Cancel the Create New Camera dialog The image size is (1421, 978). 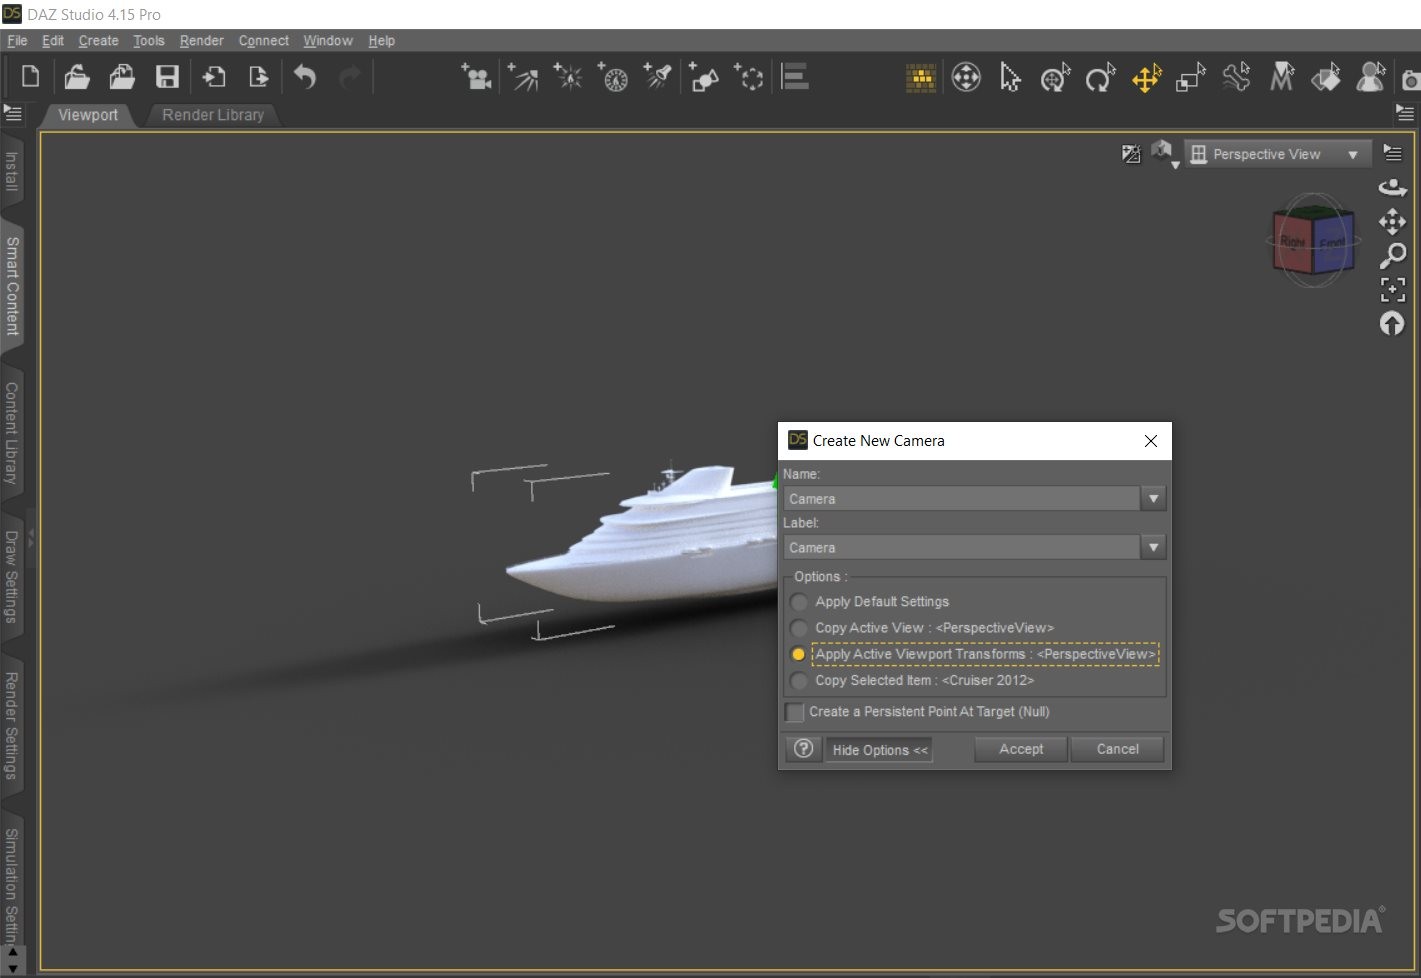[1117, 749]
